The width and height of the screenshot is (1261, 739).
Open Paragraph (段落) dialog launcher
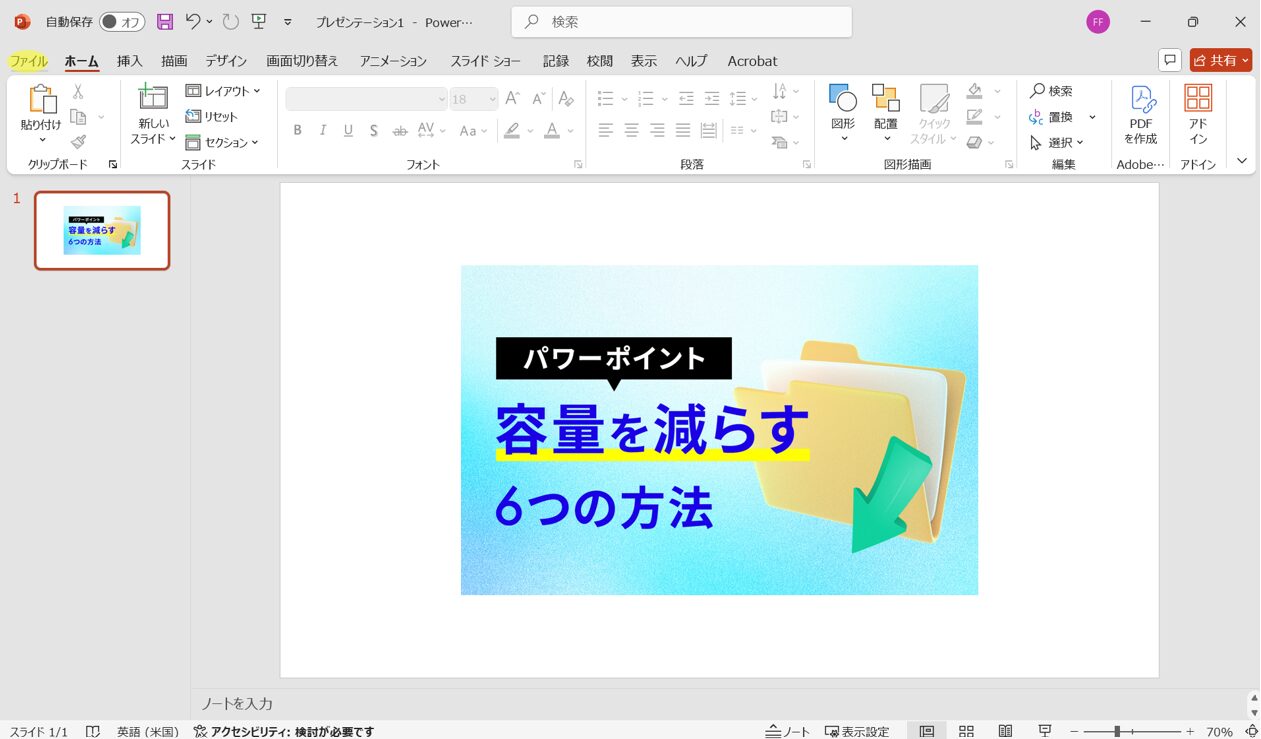807,164
